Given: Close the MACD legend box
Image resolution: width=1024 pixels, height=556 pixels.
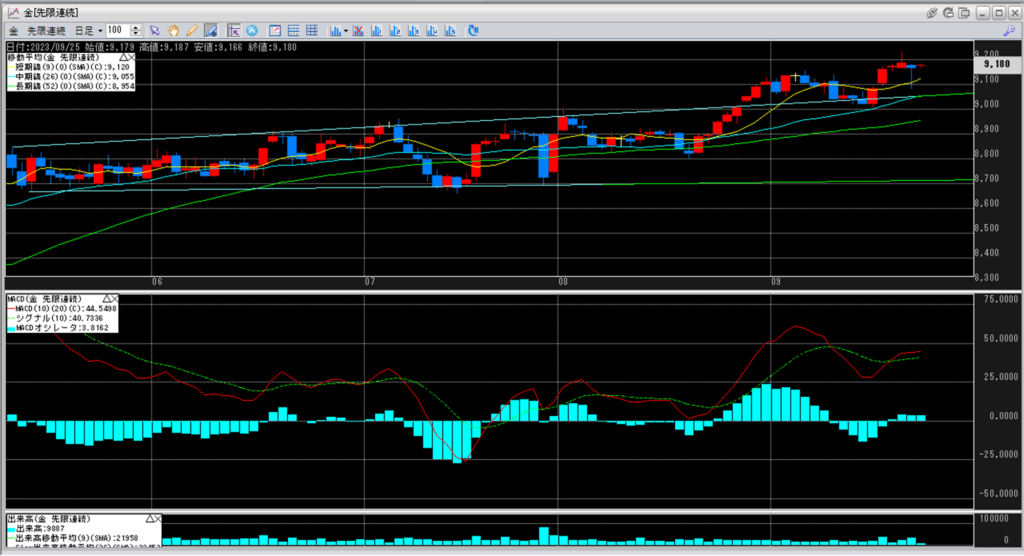Looking at the screenshot, I should (x=113, y=298).
